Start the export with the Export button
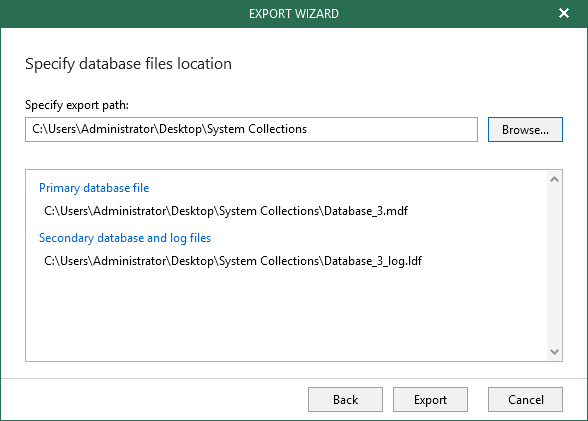Screen dimensions: 588x421 click(430, 400)
